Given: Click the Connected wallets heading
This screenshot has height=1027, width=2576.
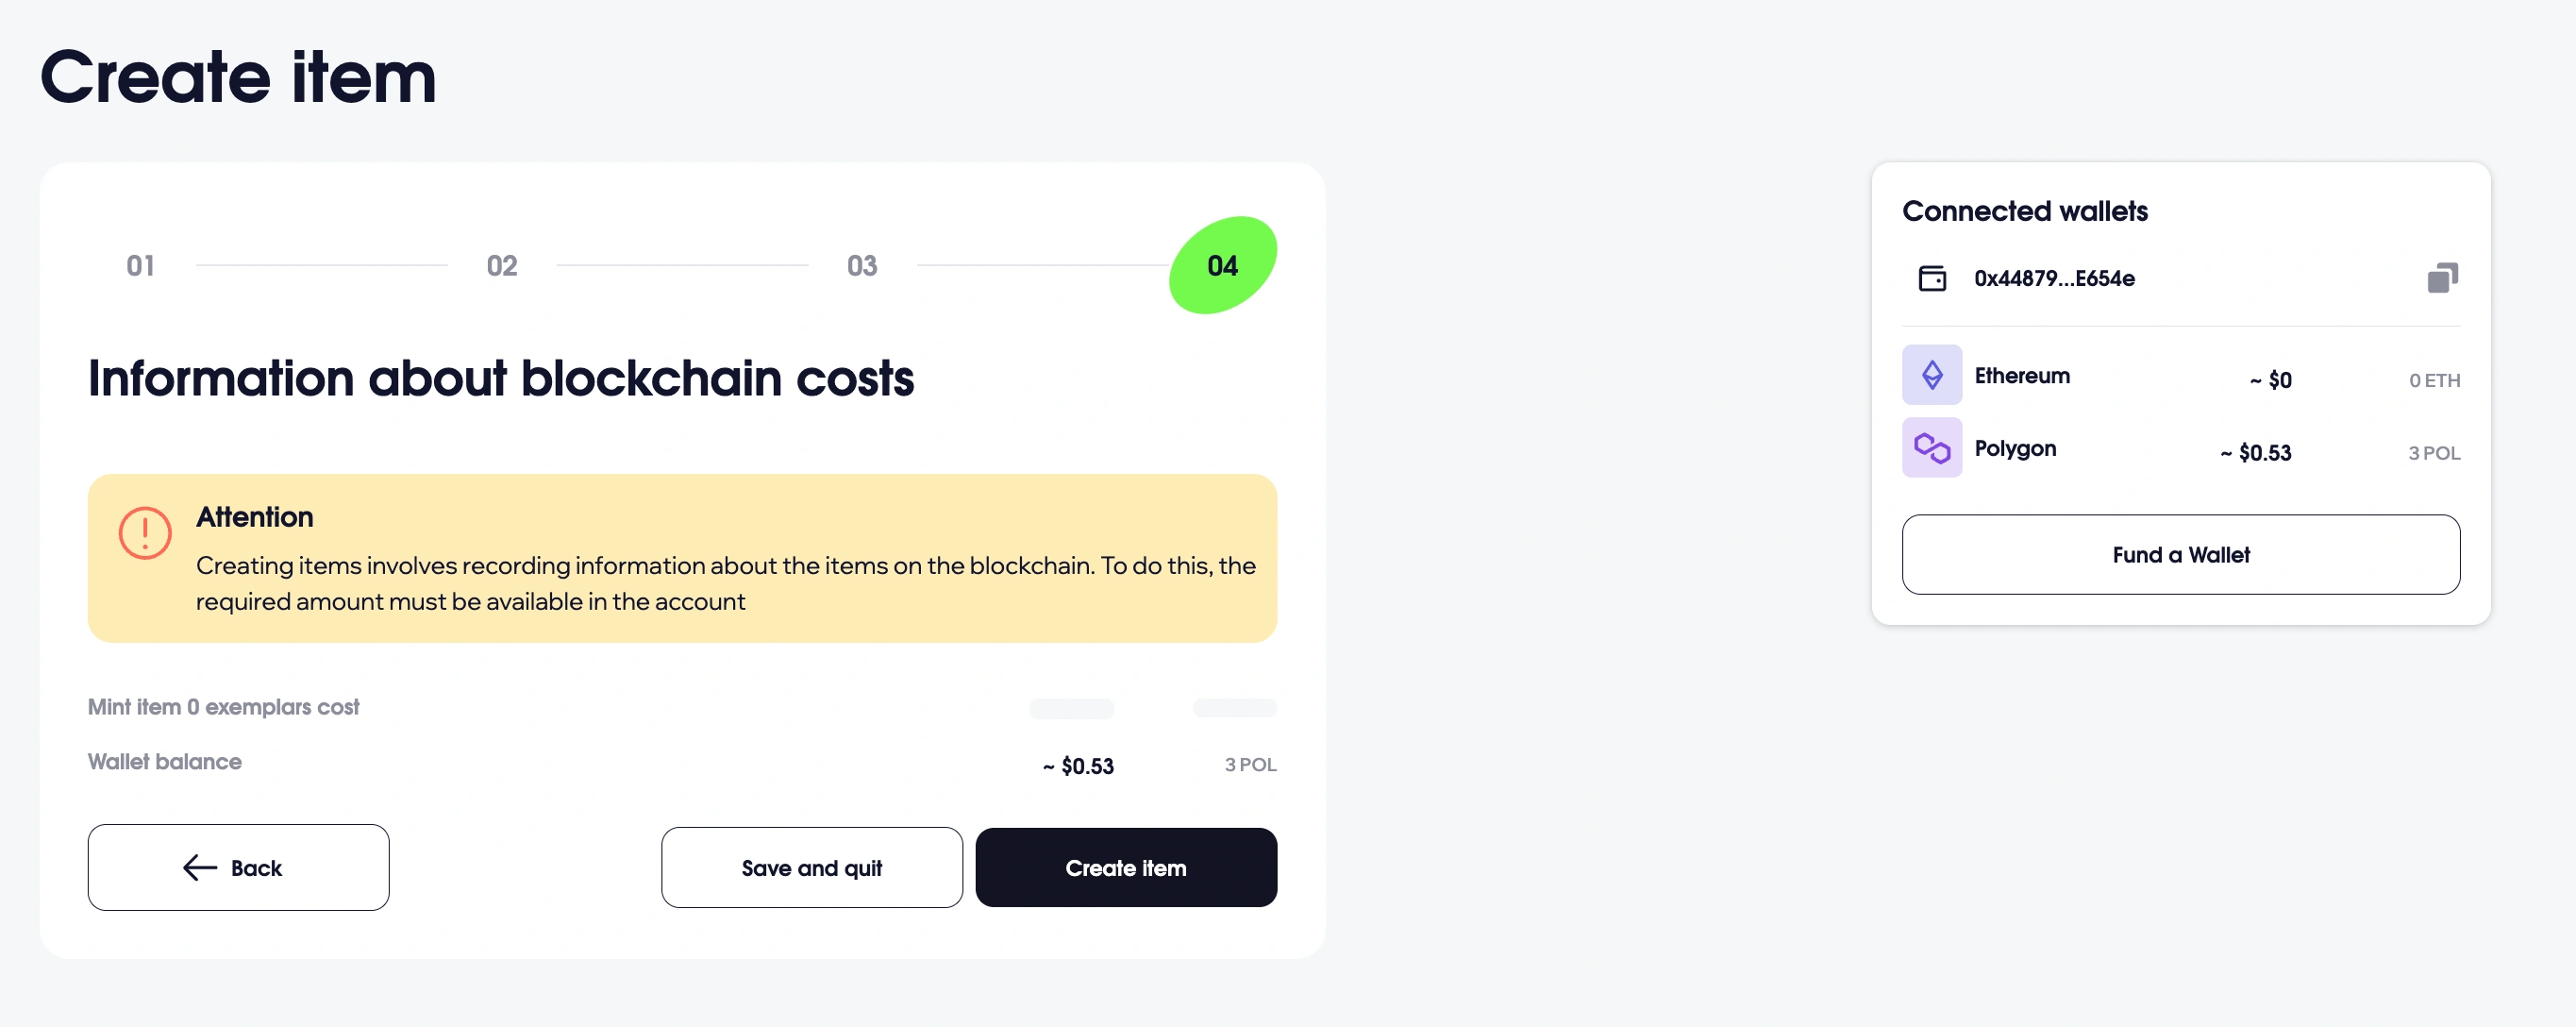Looking at the screenshot, I should click(x=2024, y=211).
